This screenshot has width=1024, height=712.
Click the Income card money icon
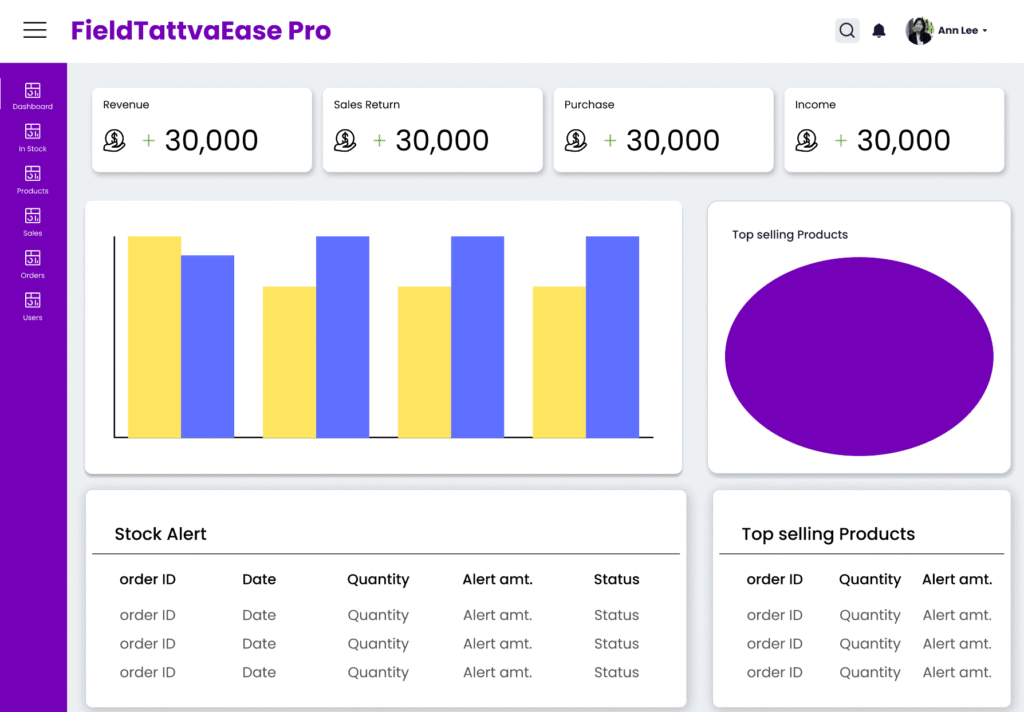tap(807, 141)
